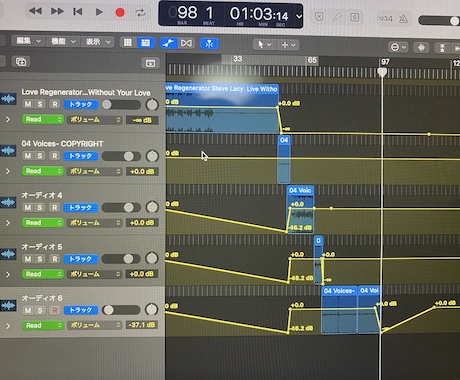The width and height of the screenshot is (460, 380).
Task: Click トラック button on 04 Voices track
Action: click(x=81, y=156)
